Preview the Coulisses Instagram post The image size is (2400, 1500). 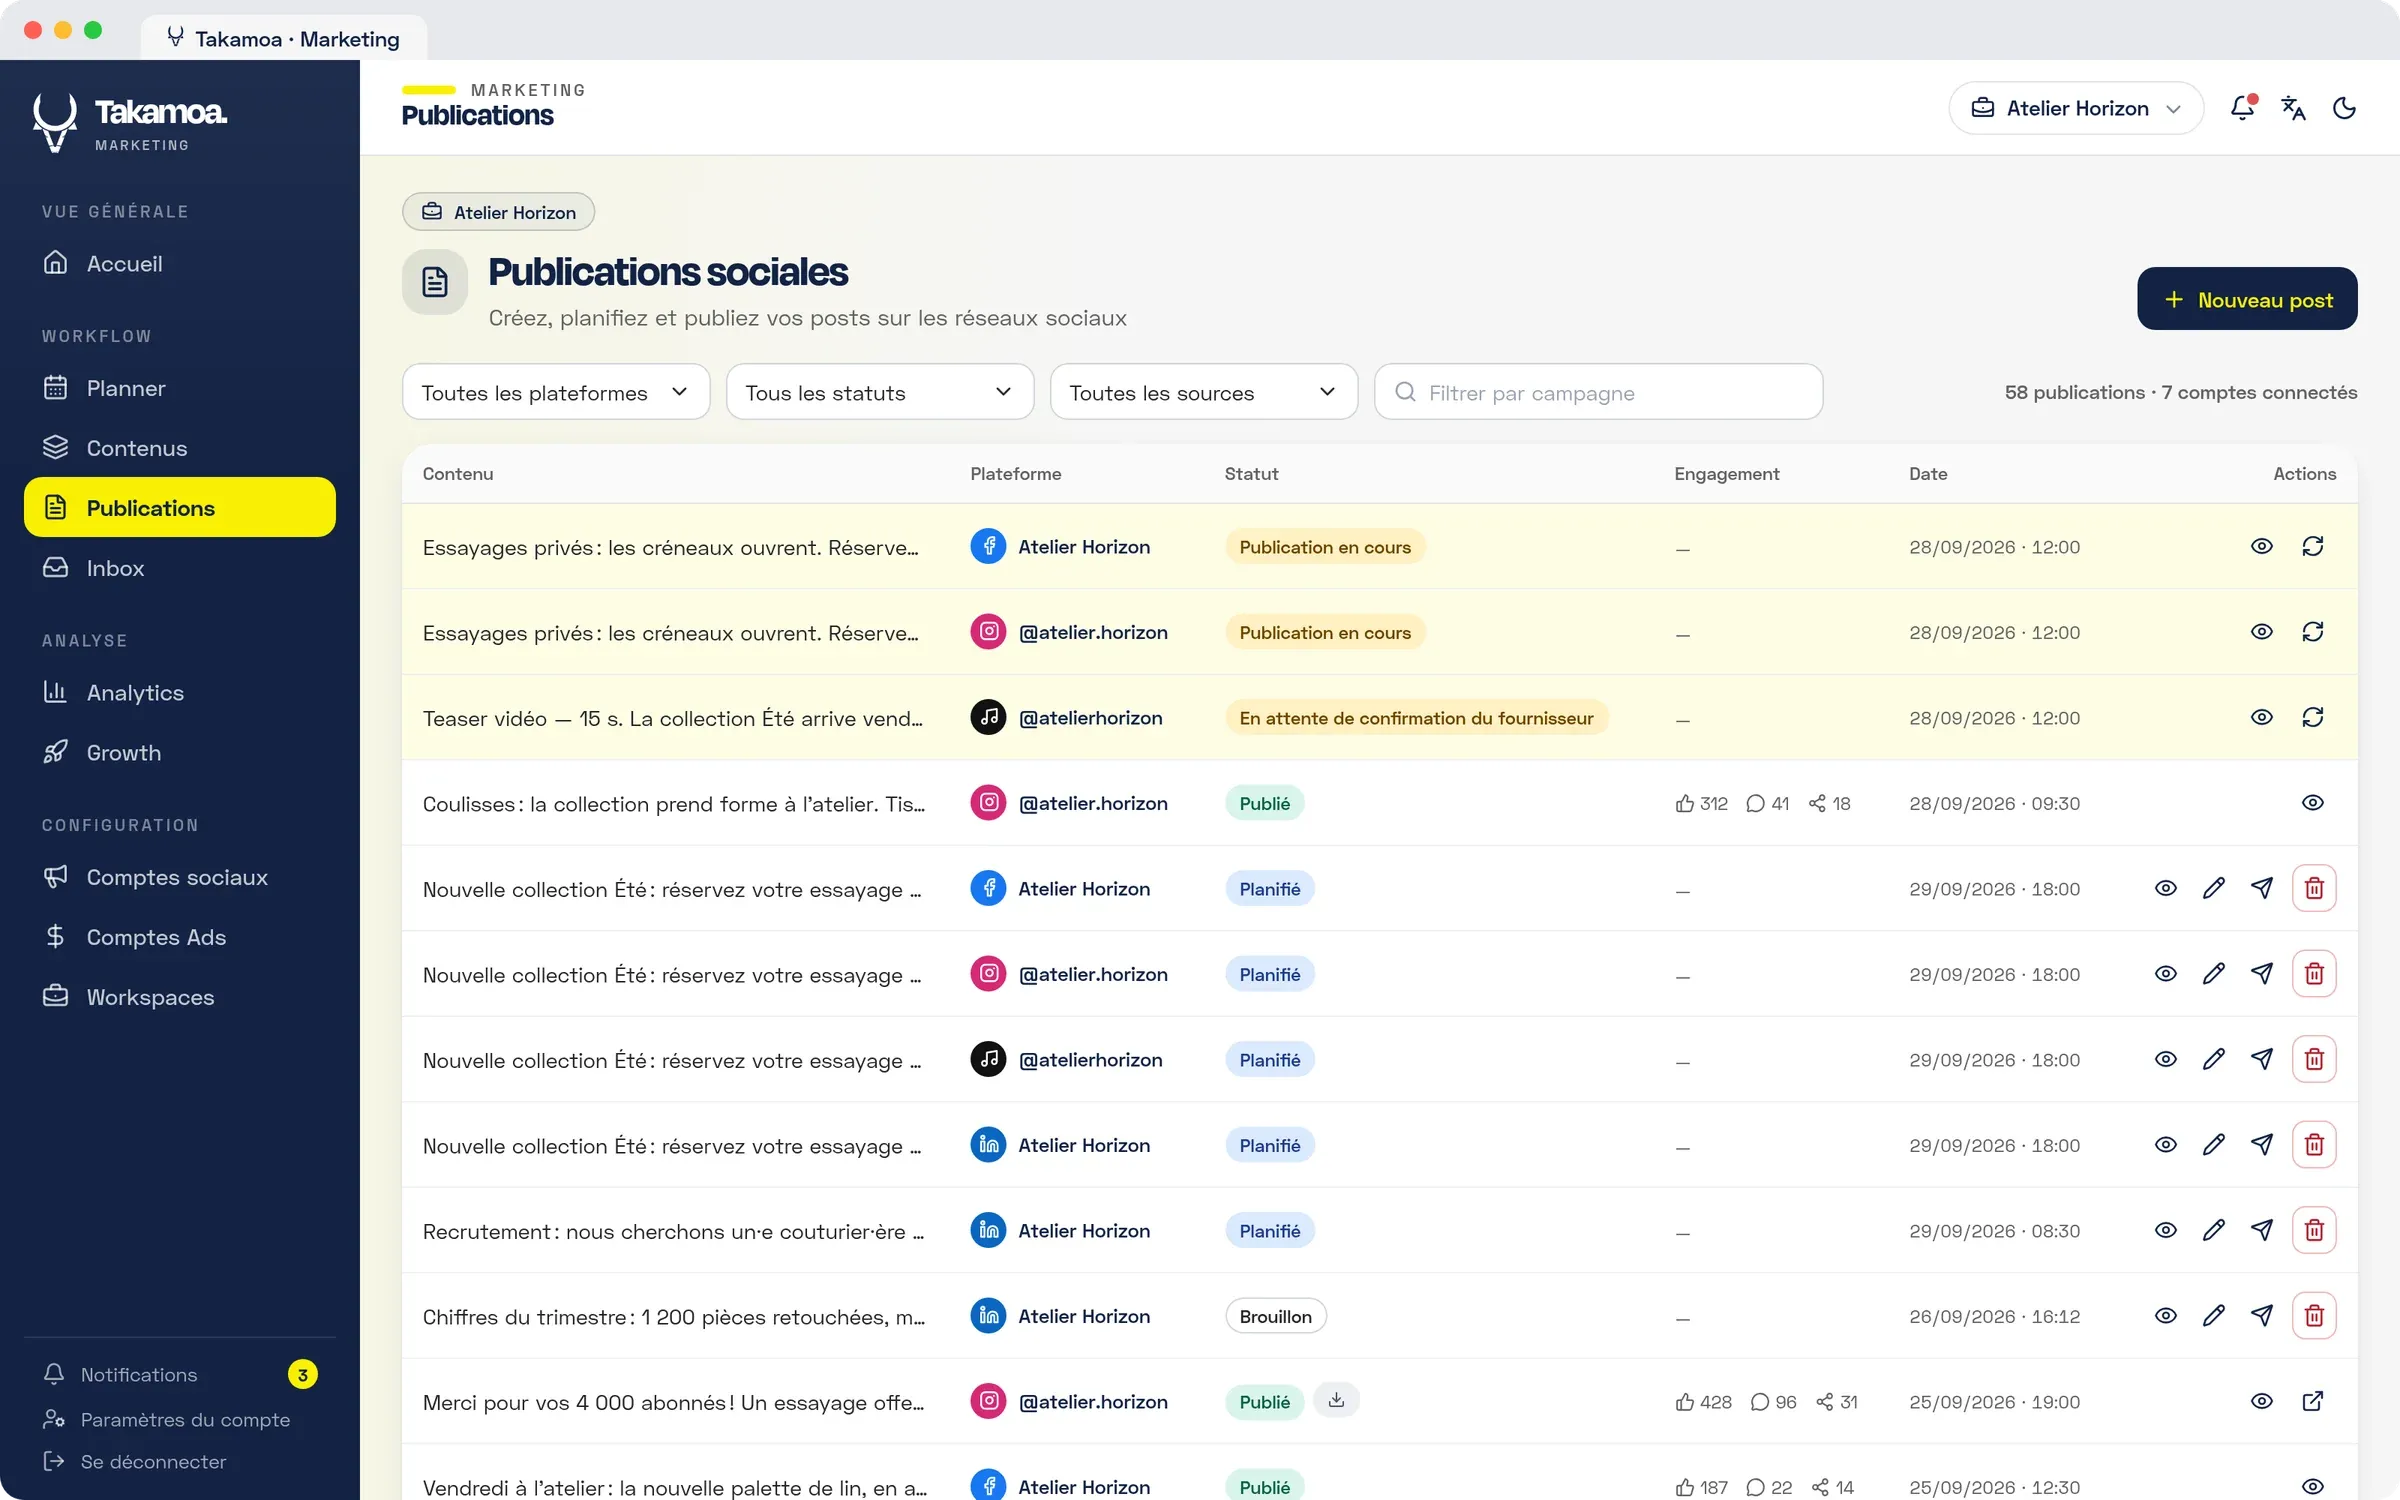pos(2313,803)
